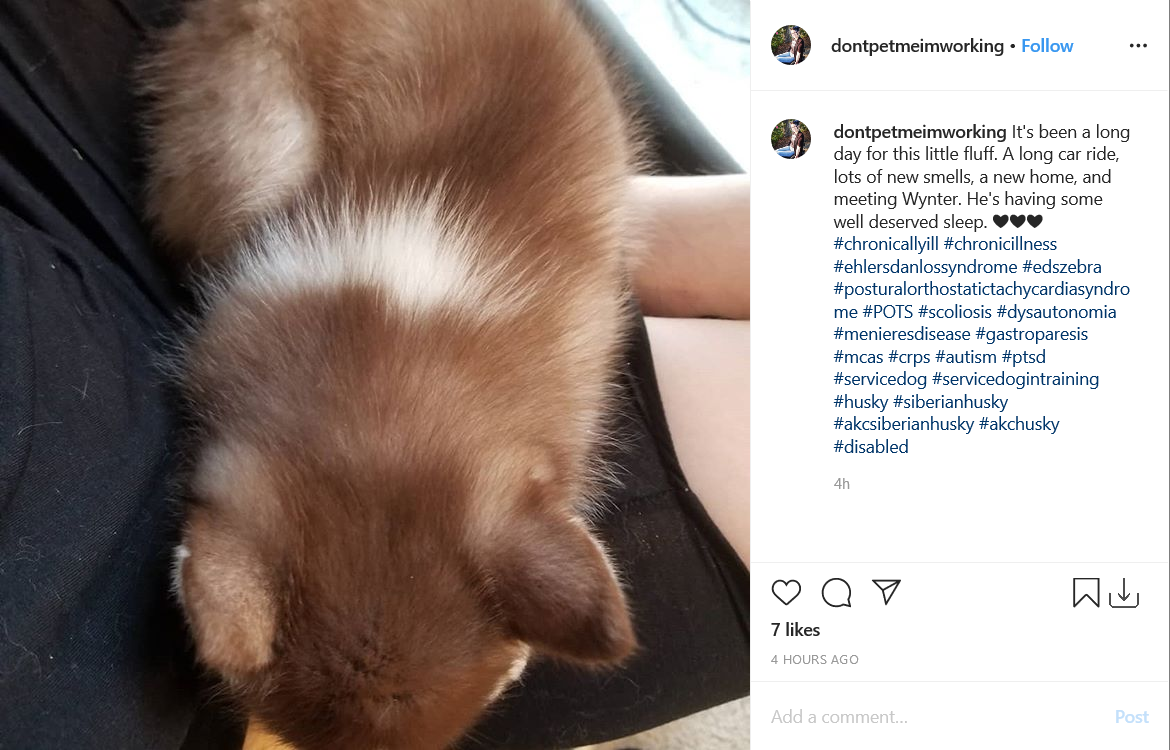Open the #servicedogintraining hashtag
1170x750 pixels.
(x=1016, y=379)
